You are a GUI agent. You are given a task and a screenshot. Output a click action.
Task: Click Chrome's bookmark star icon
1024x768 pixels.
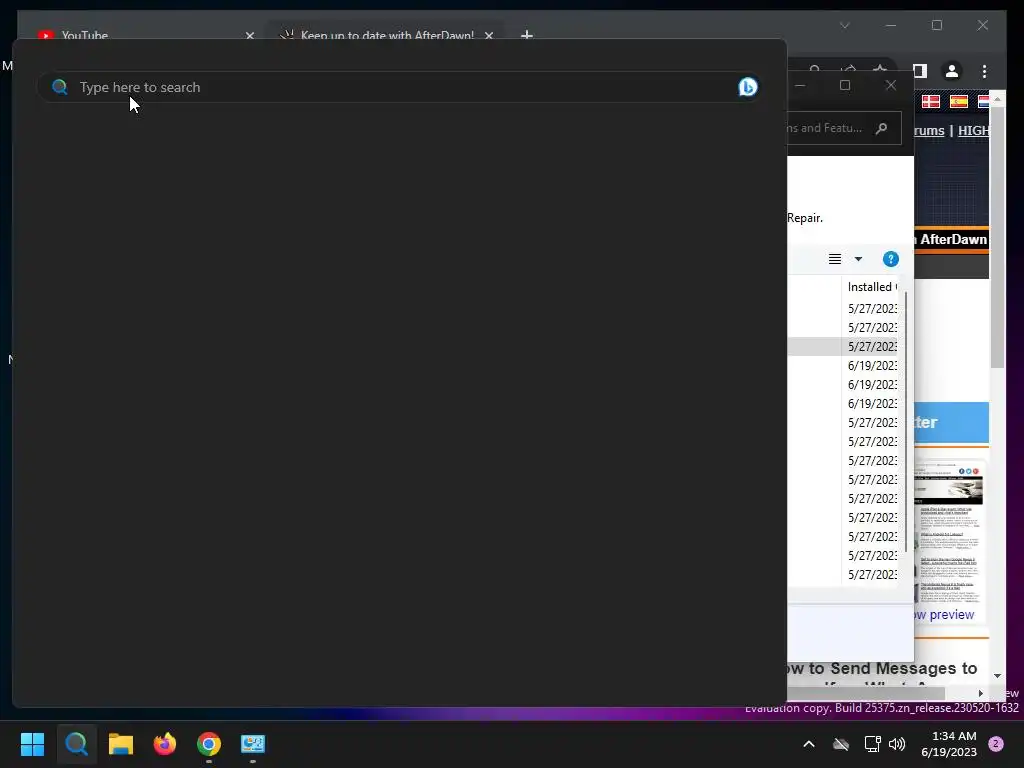(x=880, y=69)
